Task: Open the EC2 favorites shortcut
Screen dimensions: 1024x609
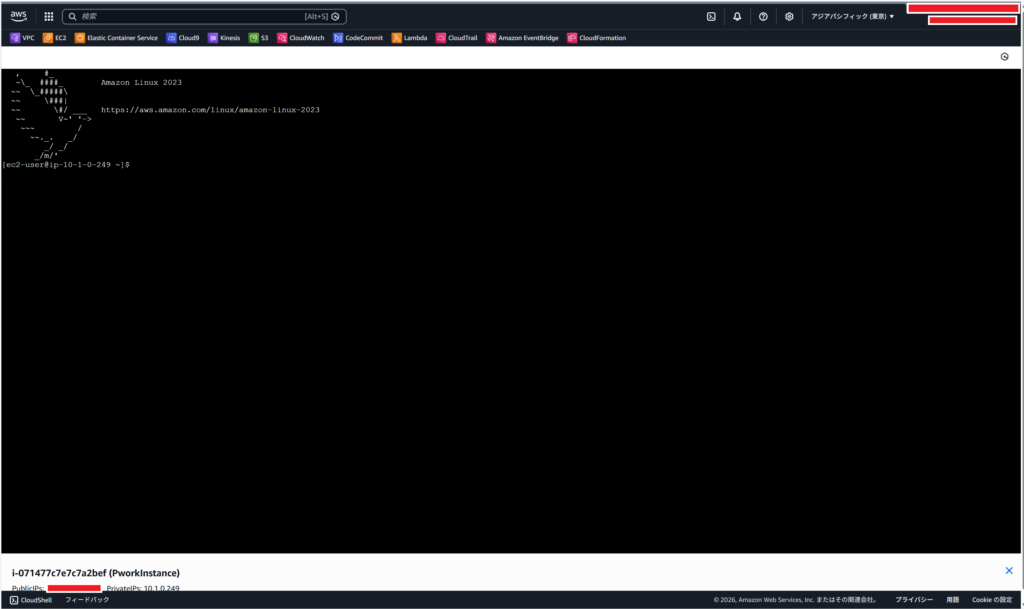Action: click(x=54, y=38)
